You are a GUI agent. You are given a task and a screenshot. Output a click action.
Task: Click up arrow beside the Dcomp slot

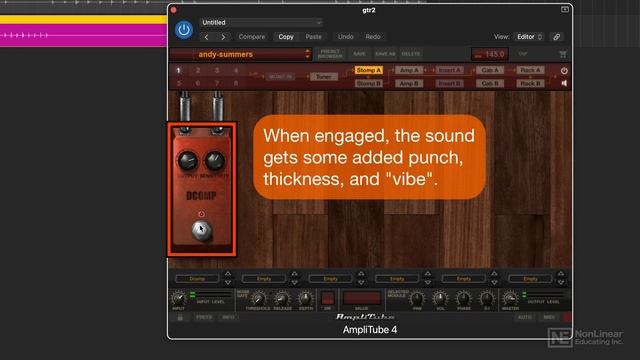coord(228,274)
